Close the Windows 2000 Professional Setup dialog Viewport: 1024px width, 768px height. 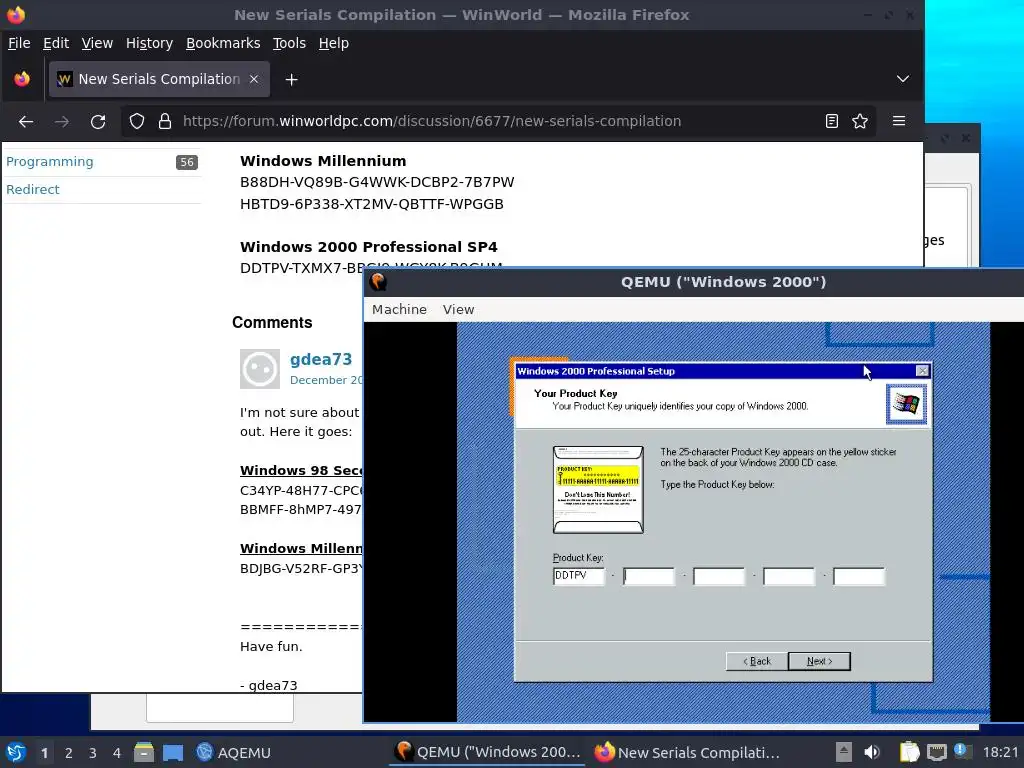[x=922, y=371]
